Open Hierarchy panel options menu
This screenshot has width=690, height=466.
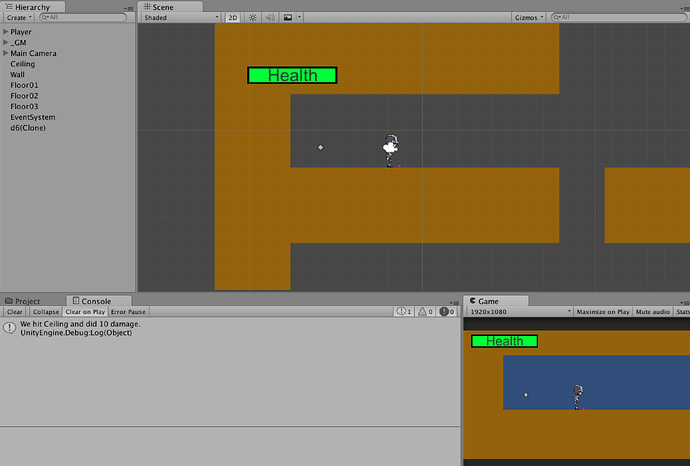(128, 8)
